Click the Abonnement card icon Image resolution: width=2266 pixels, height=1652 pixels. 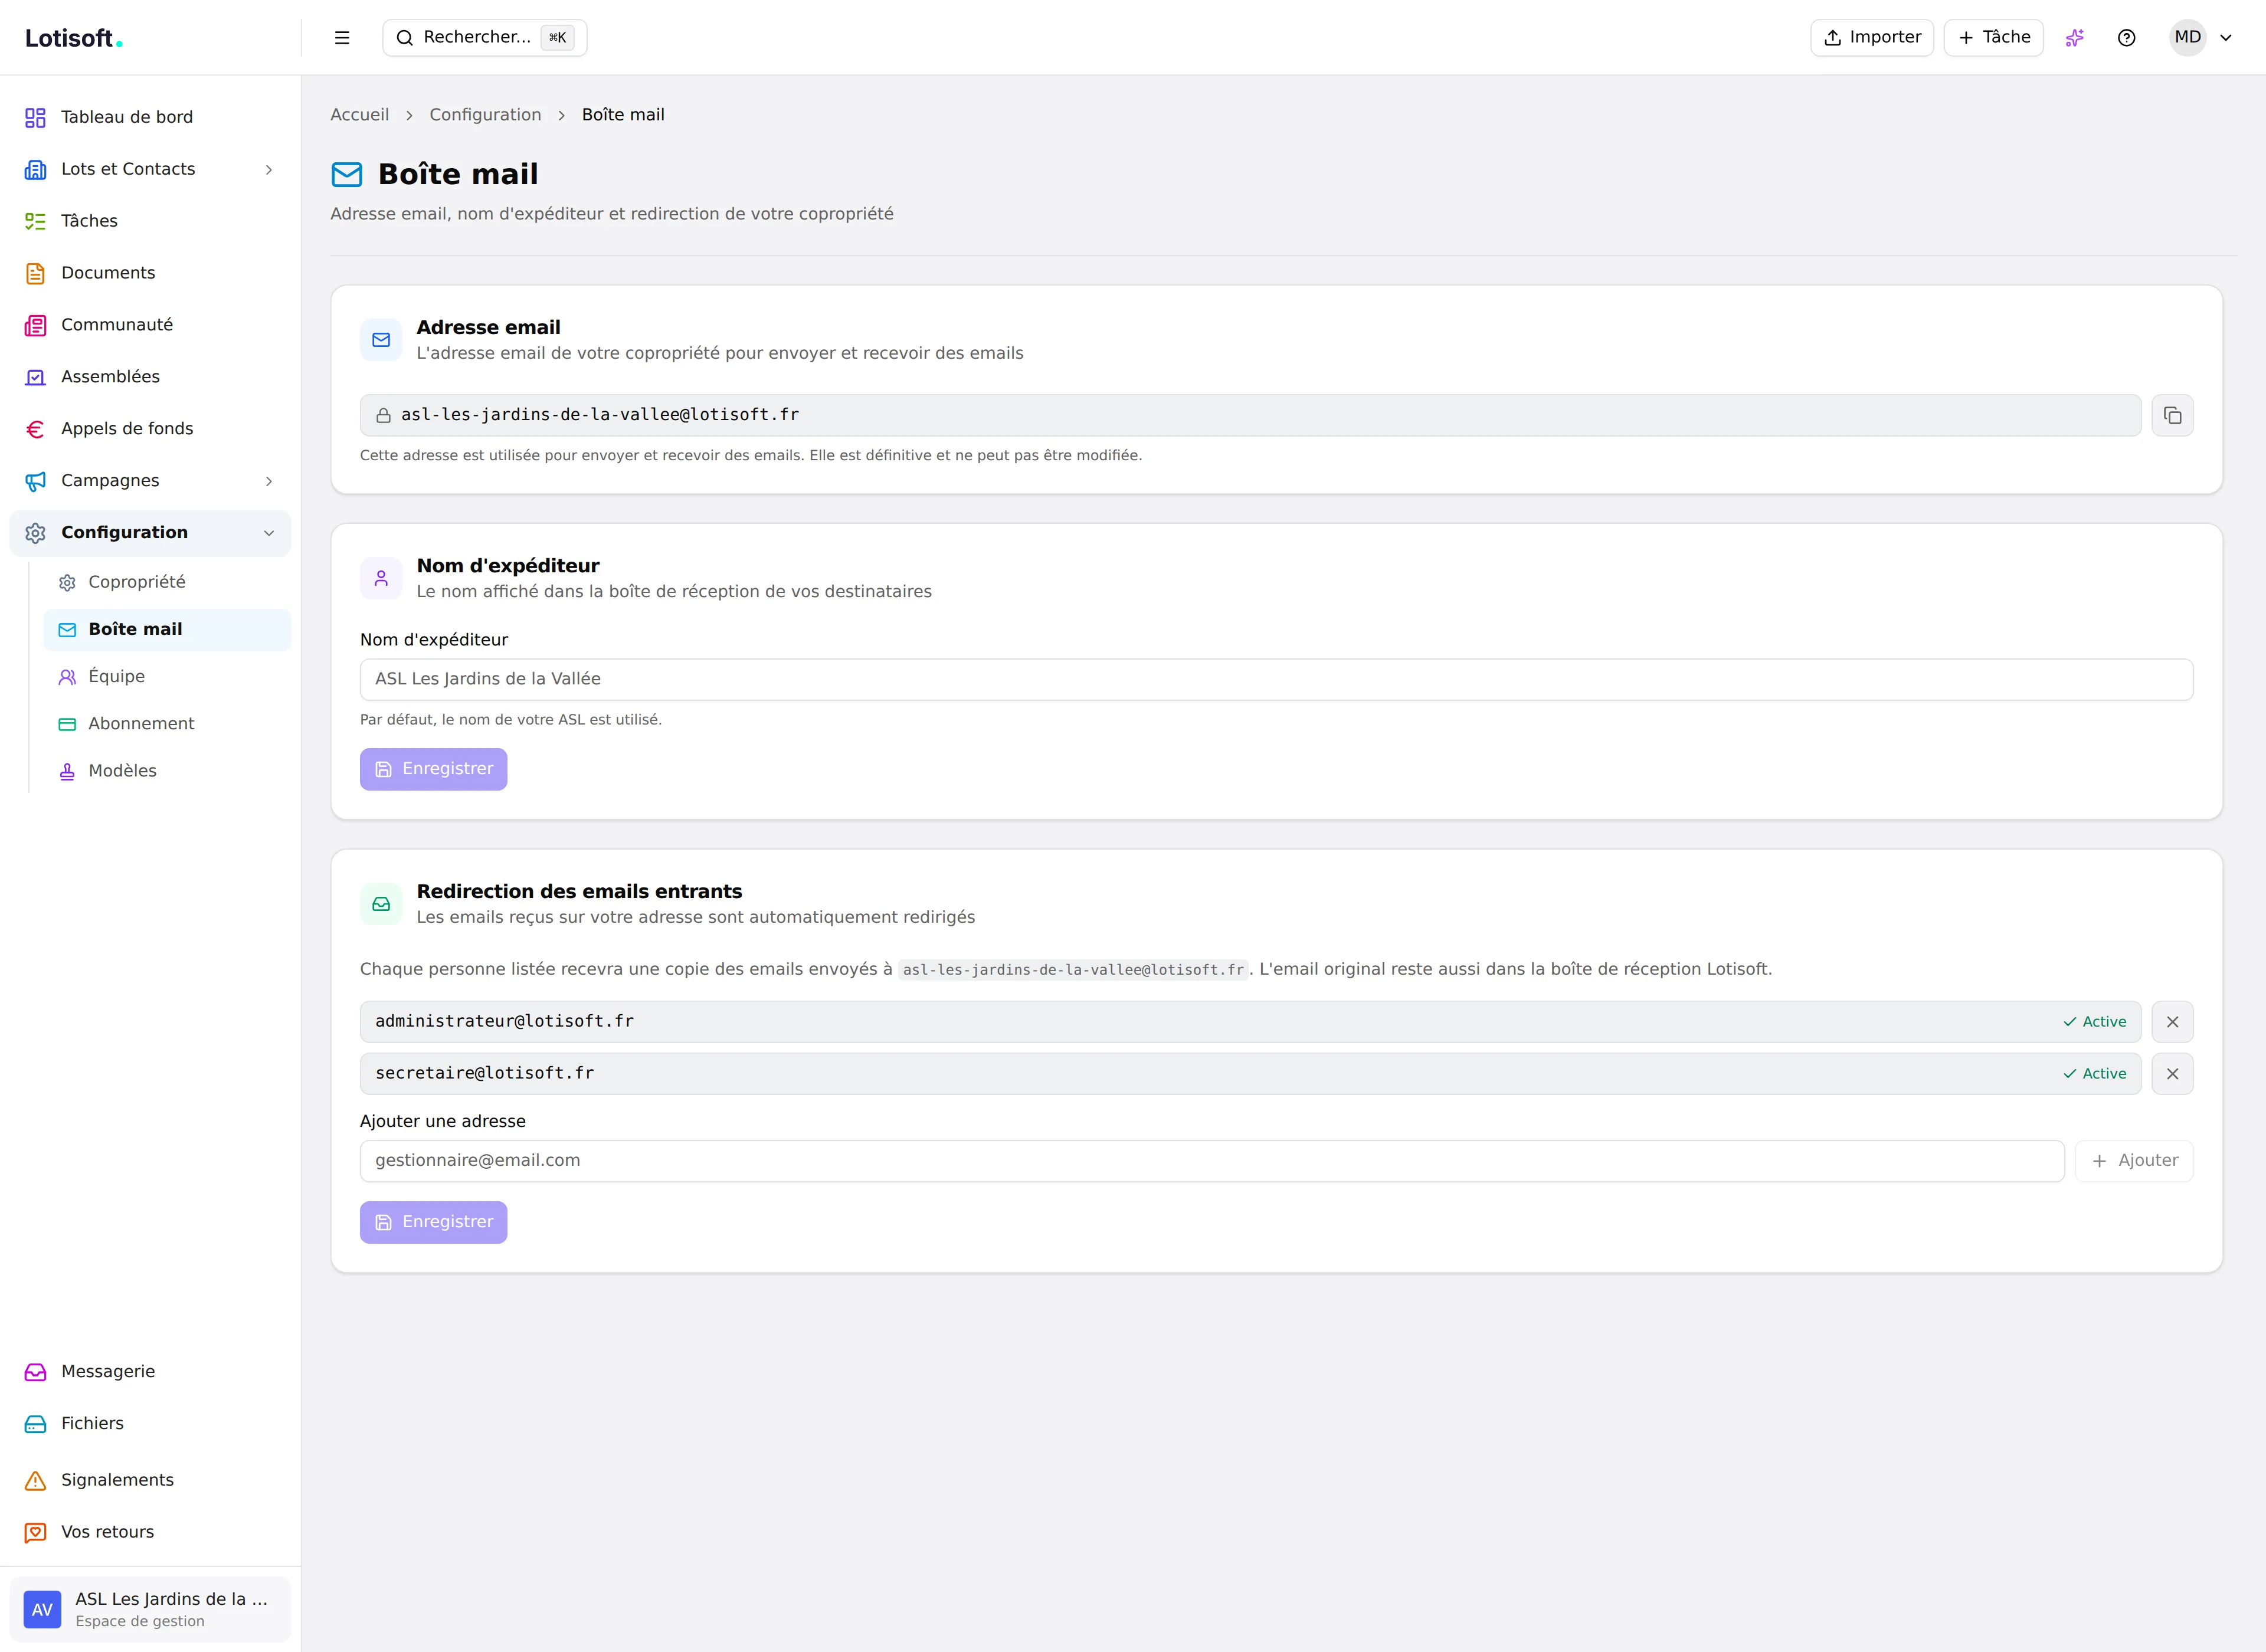click(x=67, y=724)
